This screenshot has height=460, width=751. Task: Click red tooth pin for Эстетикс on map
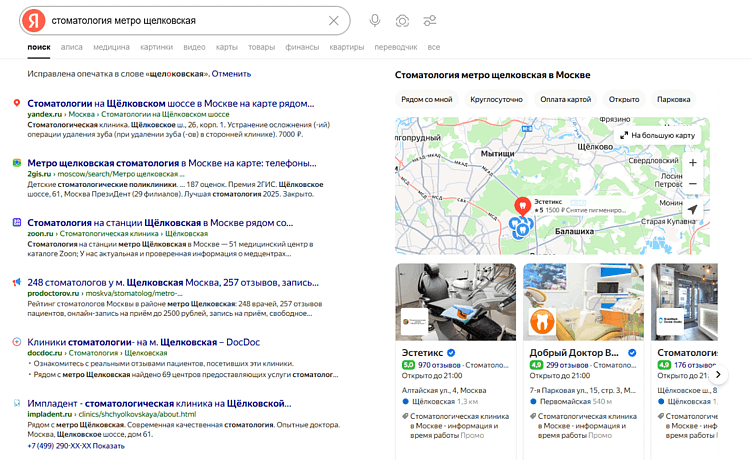(x=523, y=207)
